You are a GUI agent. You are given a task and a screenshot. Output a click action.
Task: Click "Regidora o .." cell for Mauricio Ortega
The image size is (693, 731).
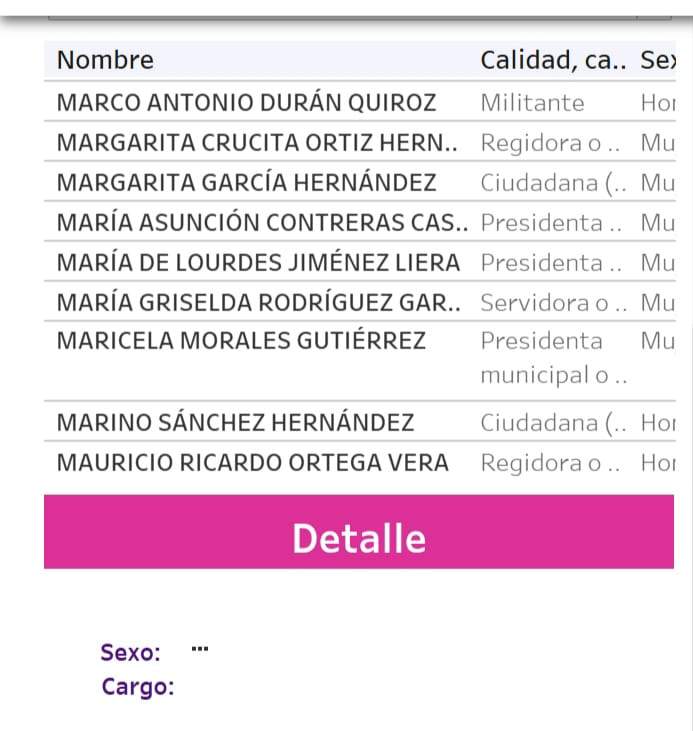550,463
